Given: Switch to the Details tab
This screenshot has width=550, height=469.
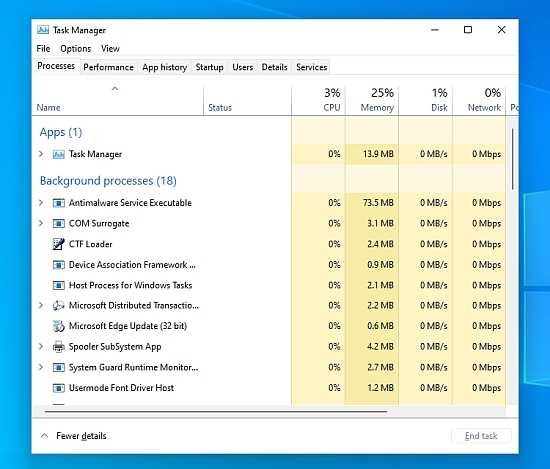Looking at the screenshot, I should (x=274, y=67).
